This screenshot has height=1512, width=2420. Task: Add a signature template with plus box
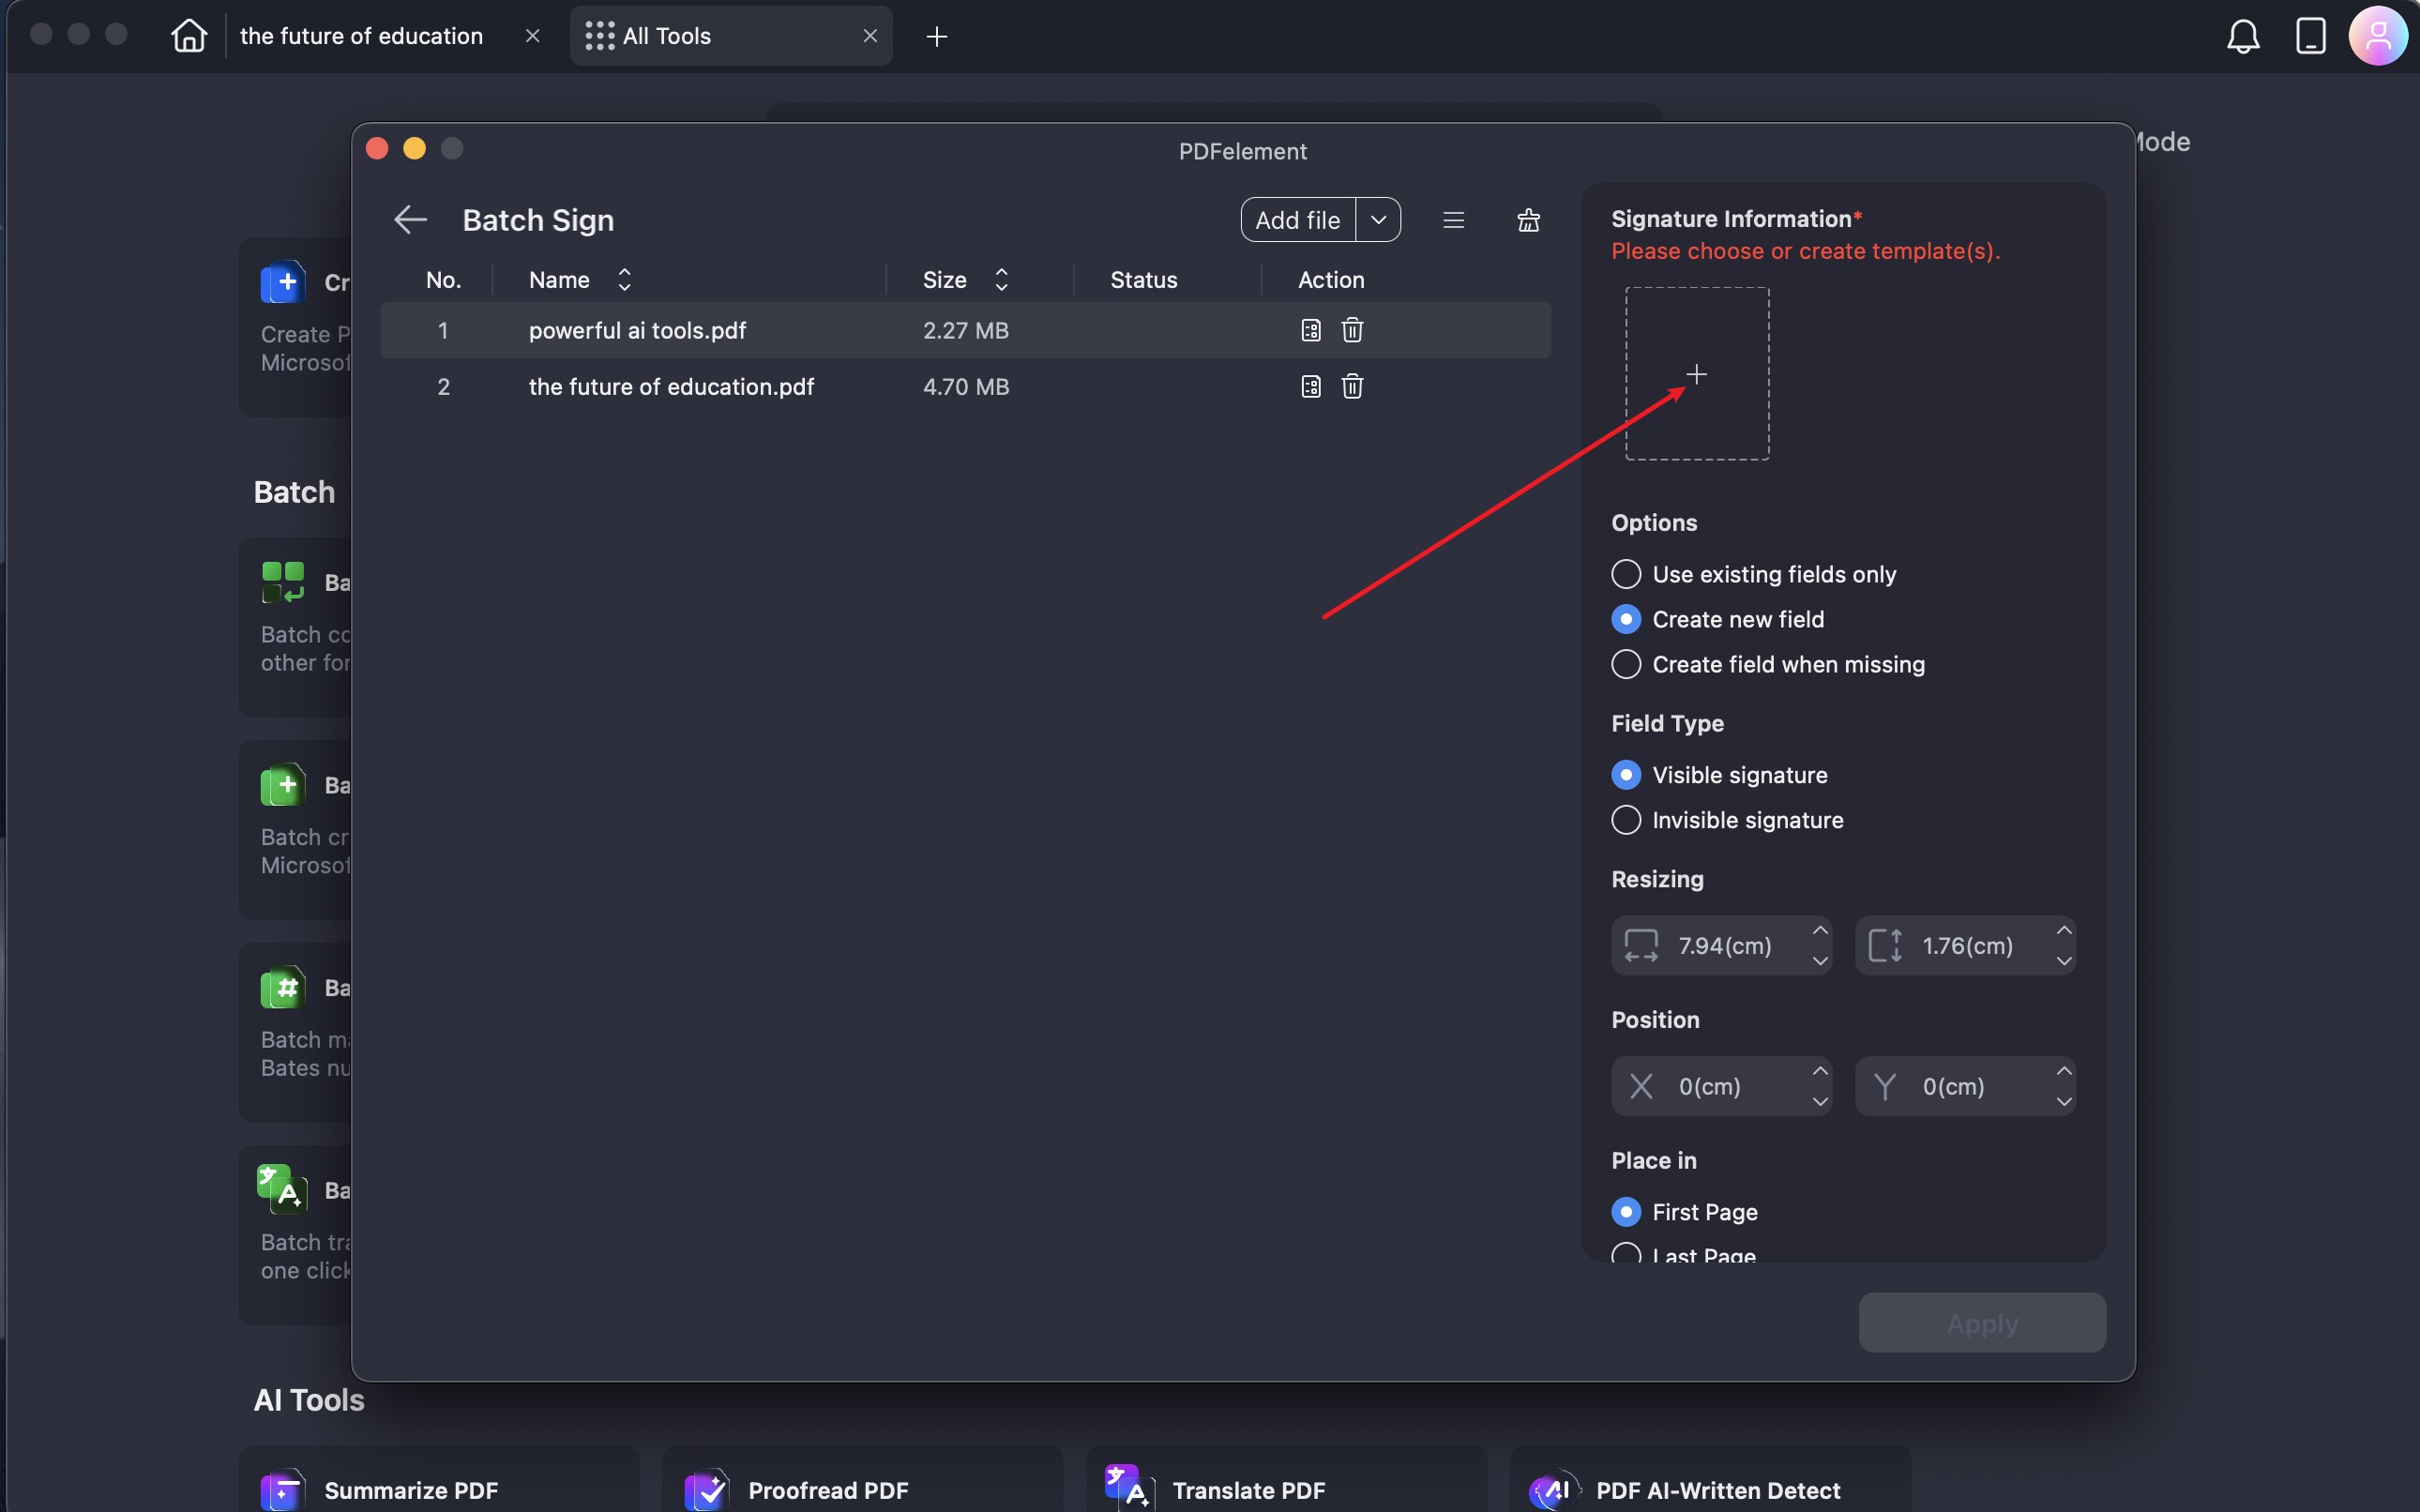point(1697,374)
